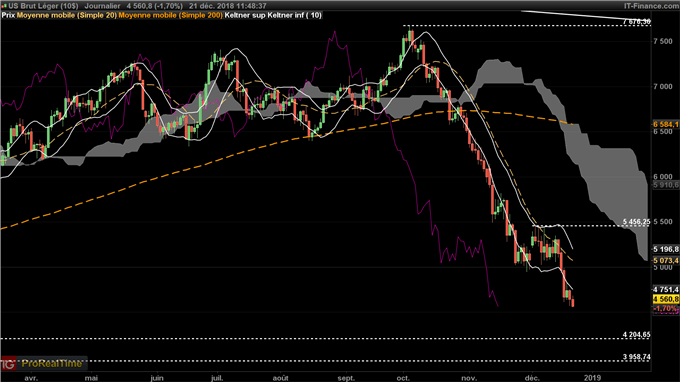Image resolution: width=680 pixels, height=382 pixels.
Task: Click the Prix indicator label
Action: coord(8,15)
